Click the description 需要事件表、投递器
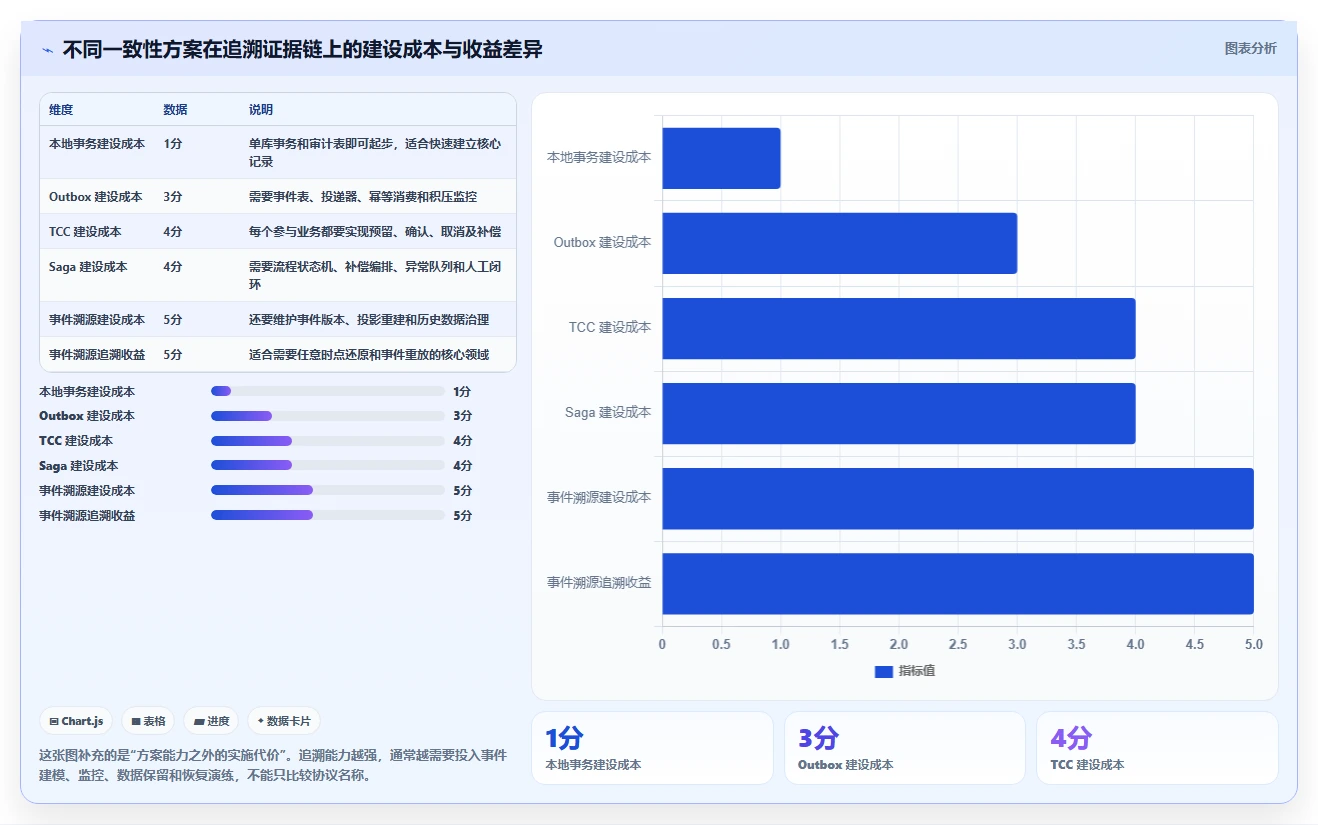 point(363,197)
